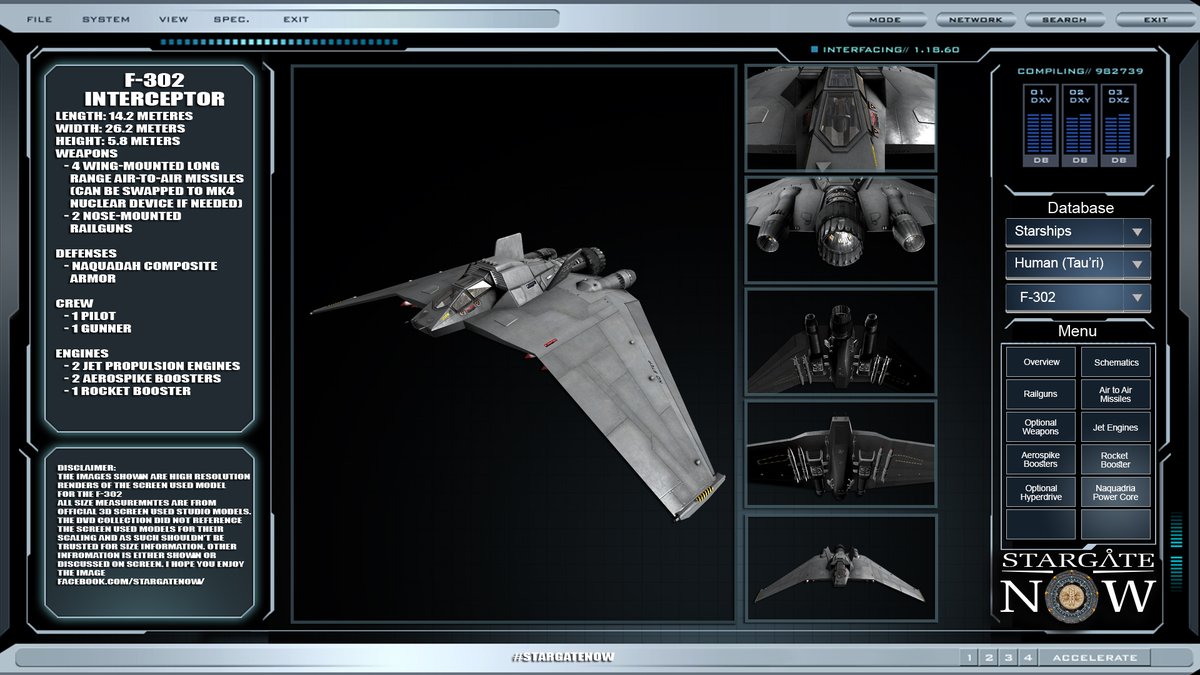This screenshot has width=1200, height=675.
Task: Open the SPEC. menu
Action: [232, 20]
